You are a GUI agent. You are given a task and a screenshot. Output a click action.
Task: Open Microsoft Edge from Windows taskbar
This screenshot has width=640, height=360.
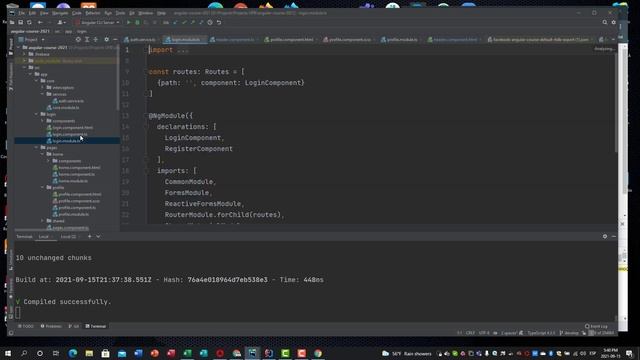(x=73, y=353)
